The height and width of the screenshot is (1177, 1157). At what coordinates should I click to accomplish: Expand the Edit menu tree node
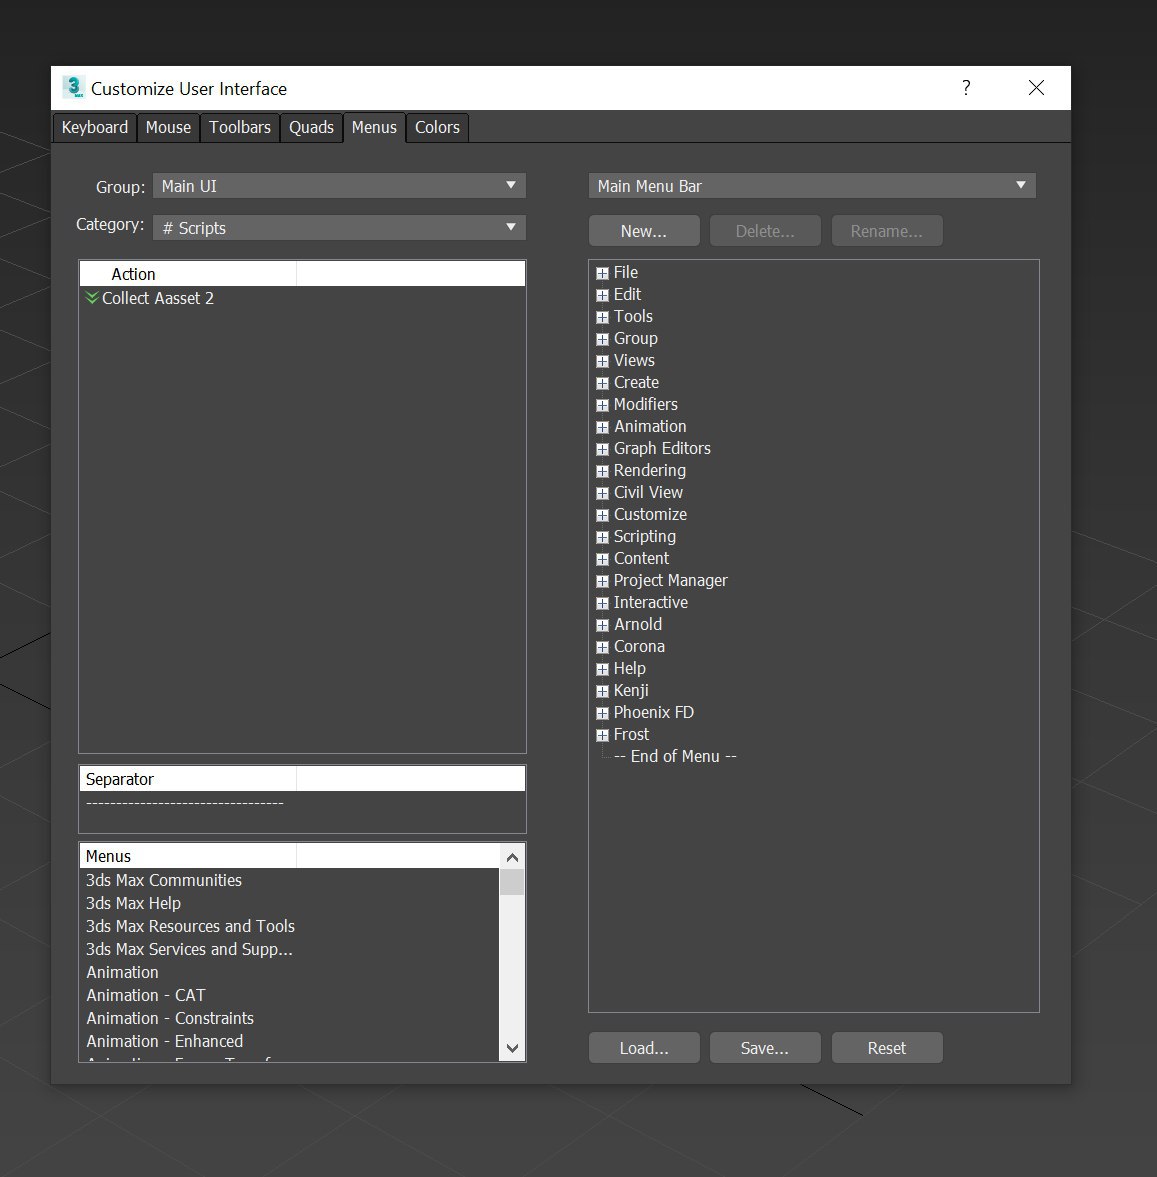click(602, 295)
